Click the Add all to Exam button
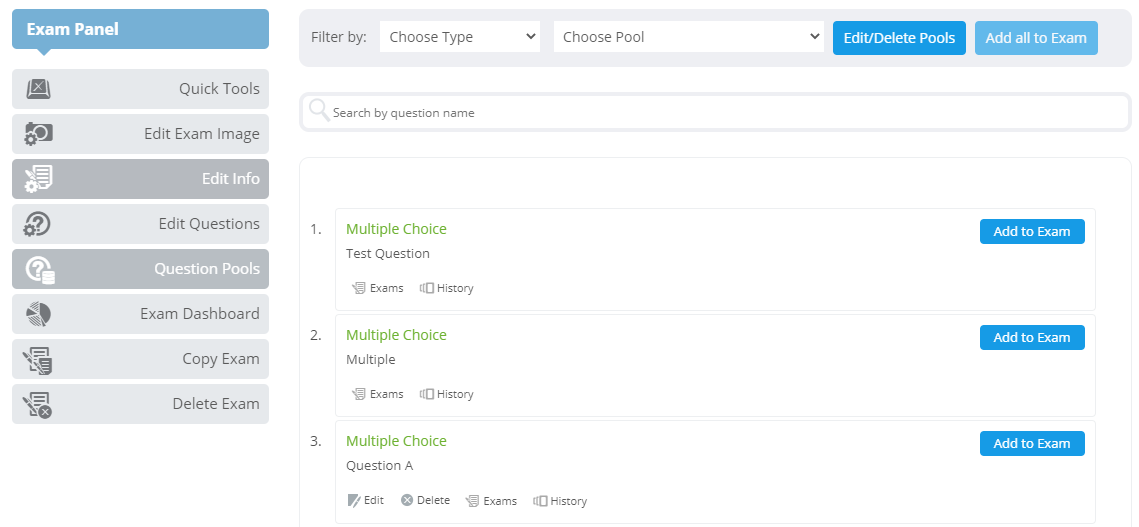This screenshot has width=1139, height=527. 1036,38
